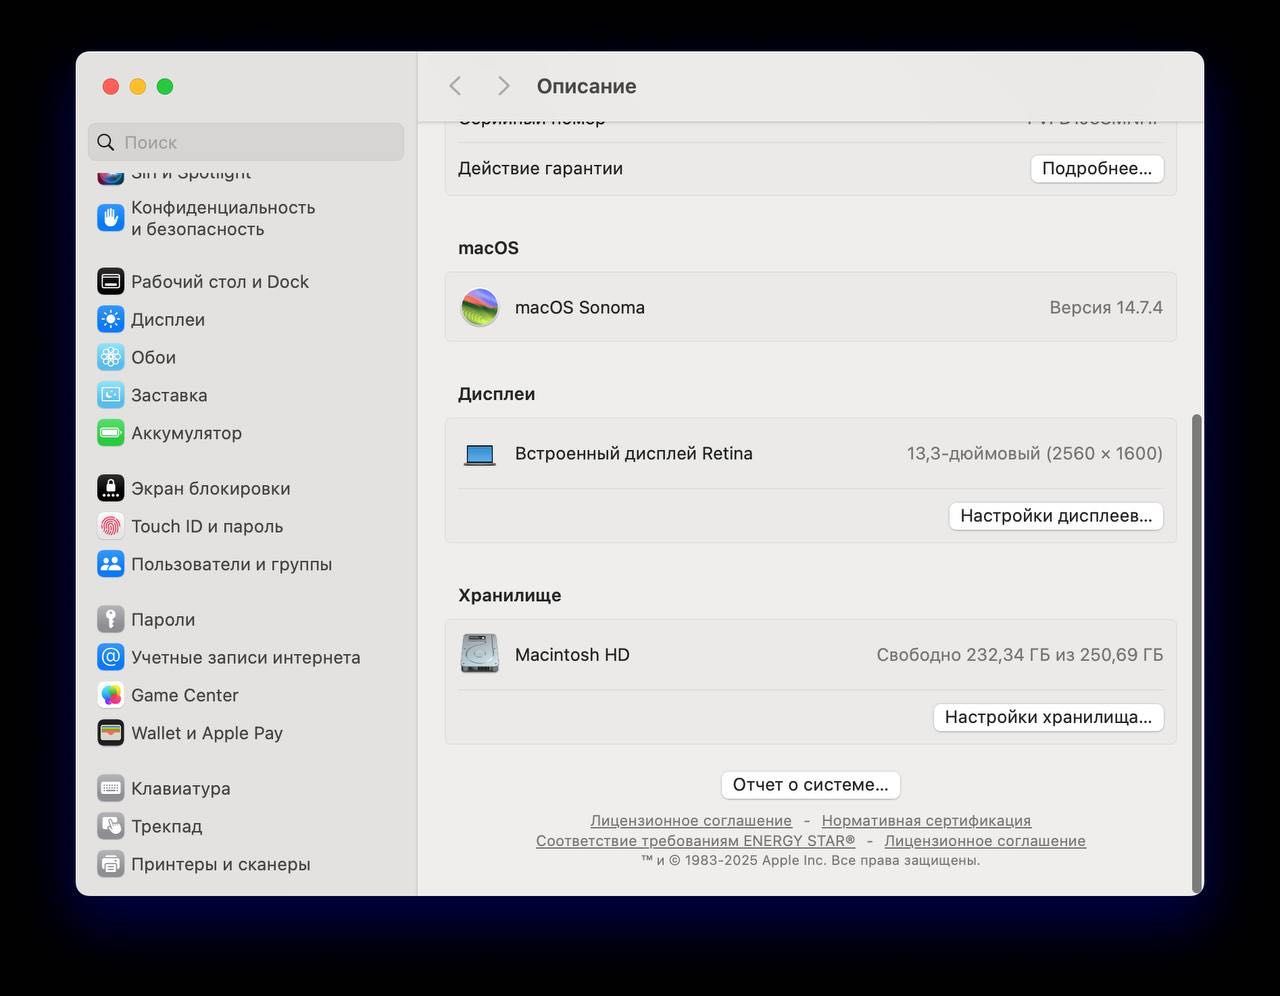
Task: Click the green Аккумулятор battery icon
Action: [111, 433]
